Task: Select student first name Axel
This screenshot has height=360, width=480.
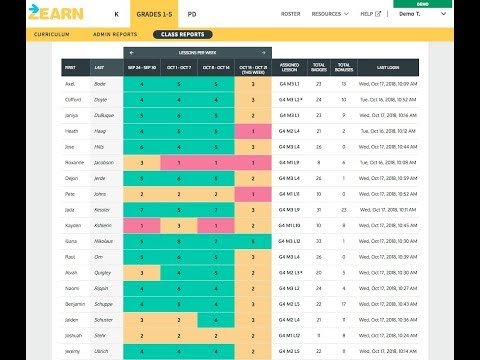Action: click(x=70, y=84)
